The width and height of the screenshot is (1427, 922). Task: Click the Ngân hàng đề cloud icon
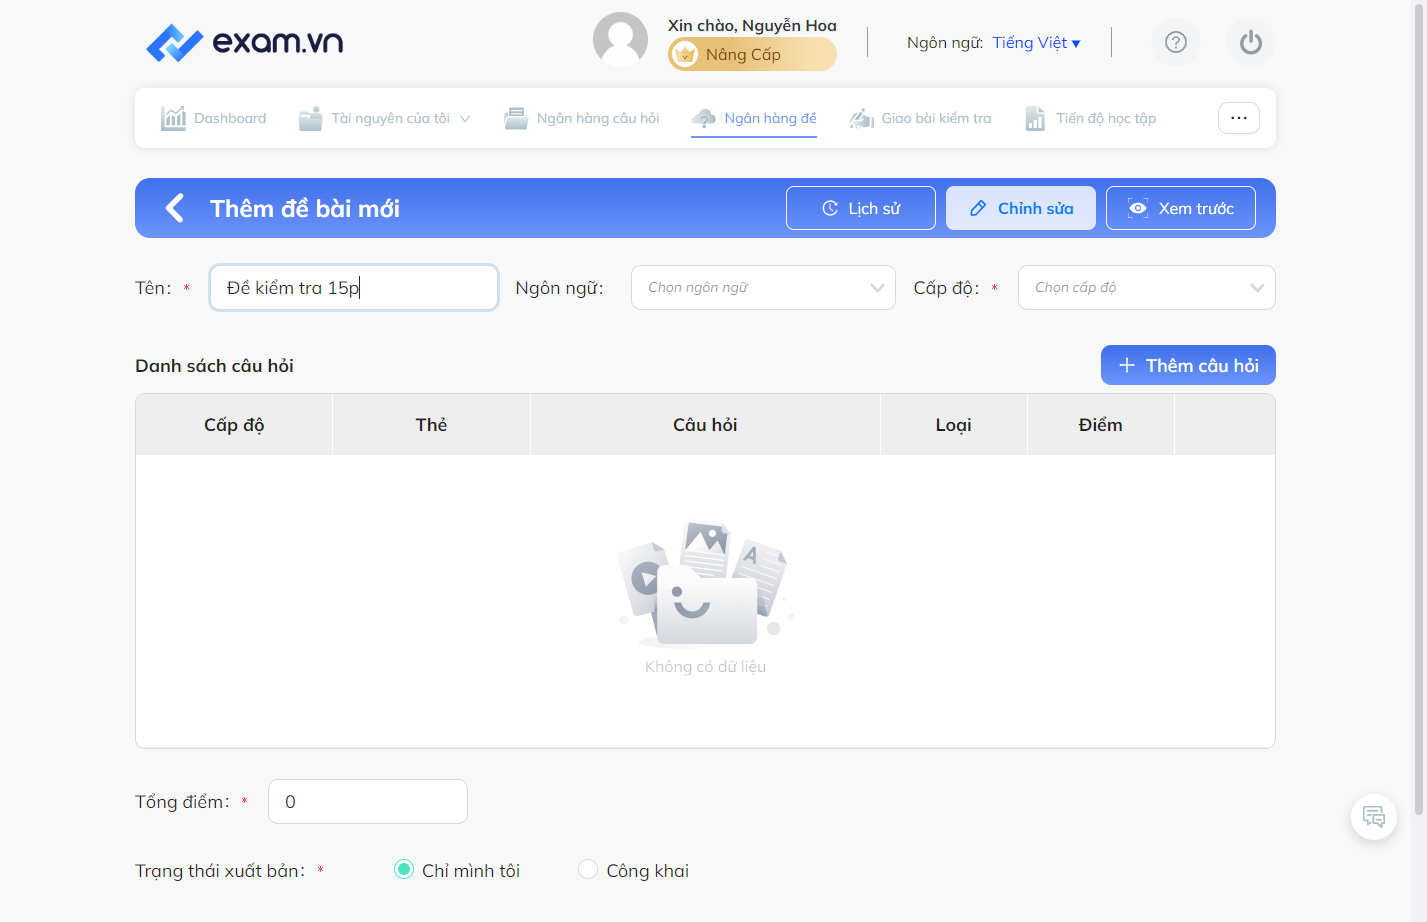pyautogui.click(x=704, y=118)
